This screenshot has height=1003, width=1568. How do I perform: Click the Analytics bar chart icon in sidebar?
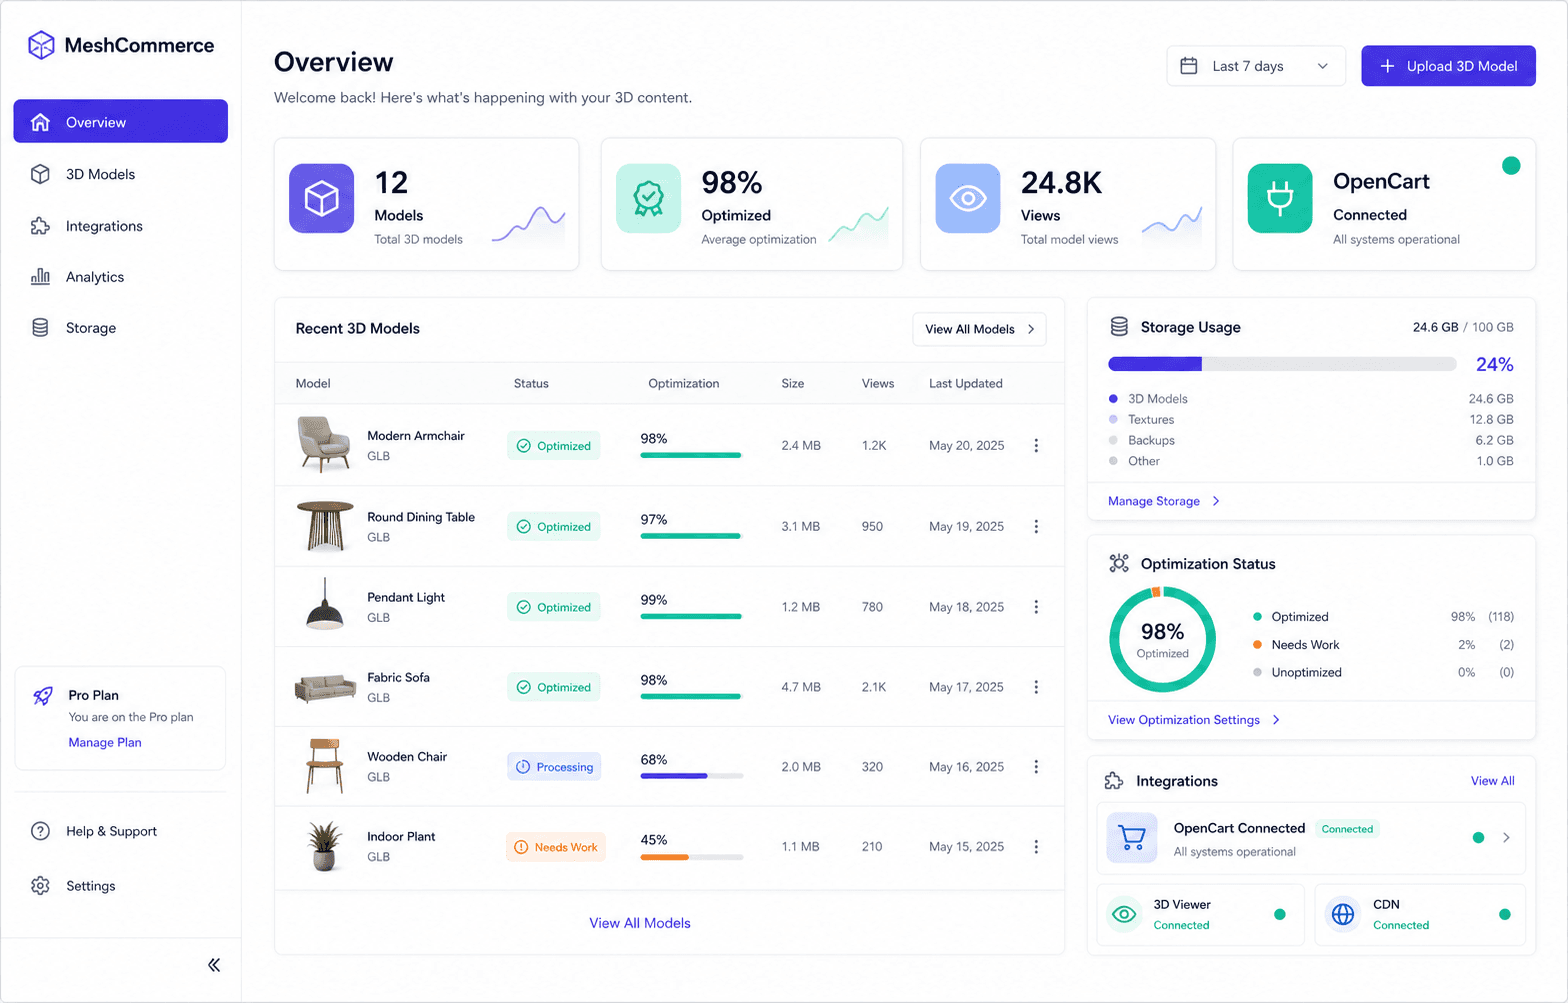[x=40, y=277]
